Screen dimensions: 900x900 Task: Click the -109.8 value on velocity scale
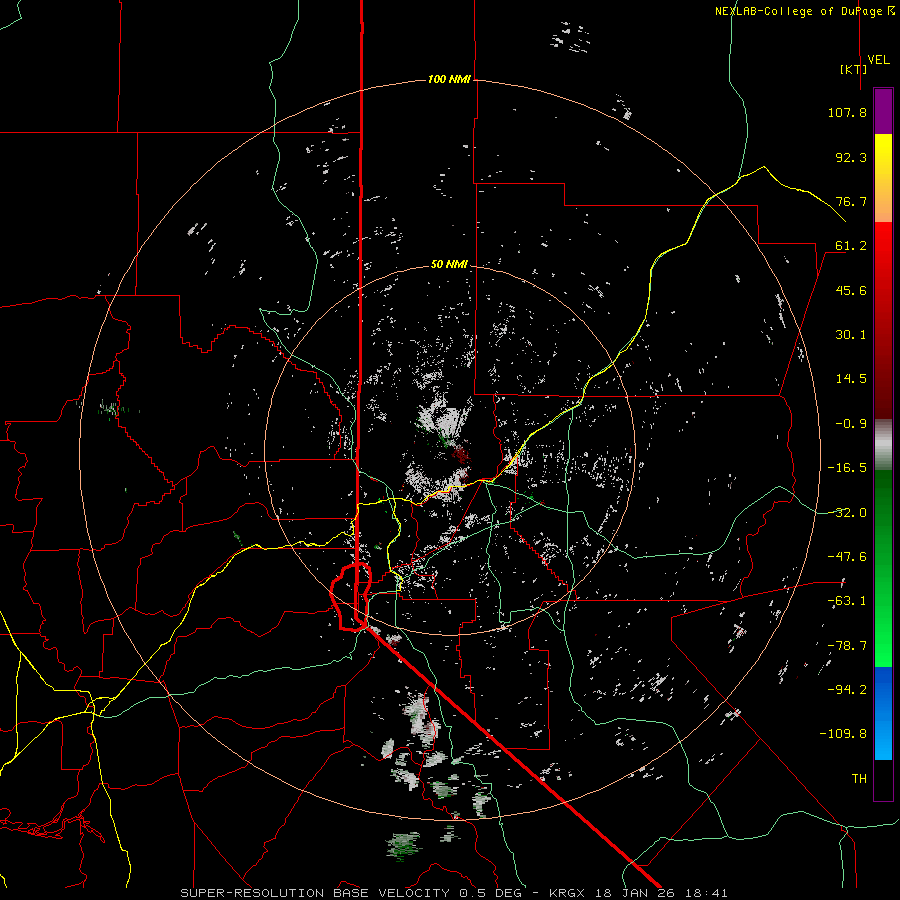pos(843,734)
